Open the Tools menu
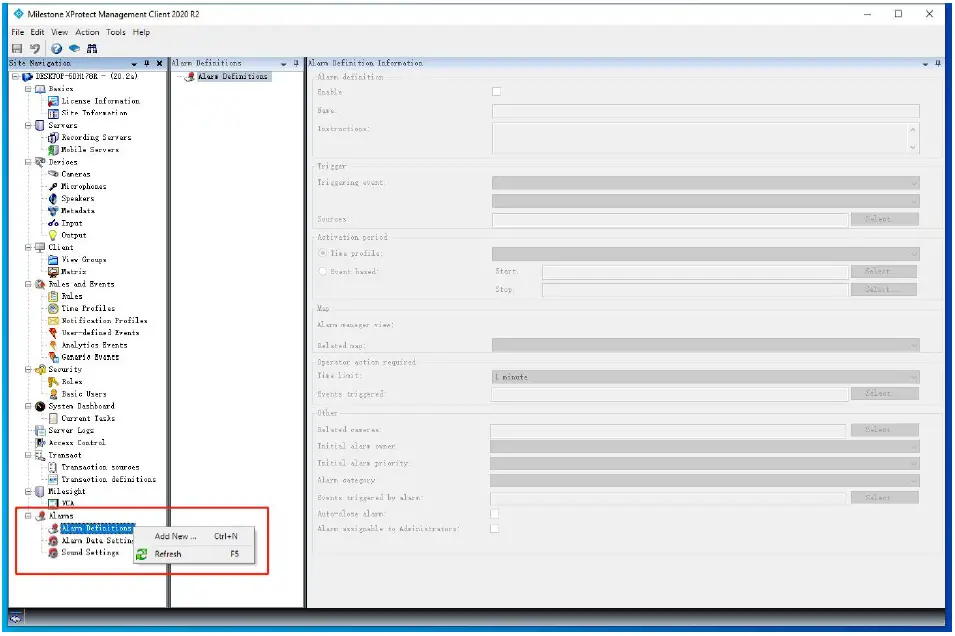The image size is (955, 636). (x=115, y=31)
